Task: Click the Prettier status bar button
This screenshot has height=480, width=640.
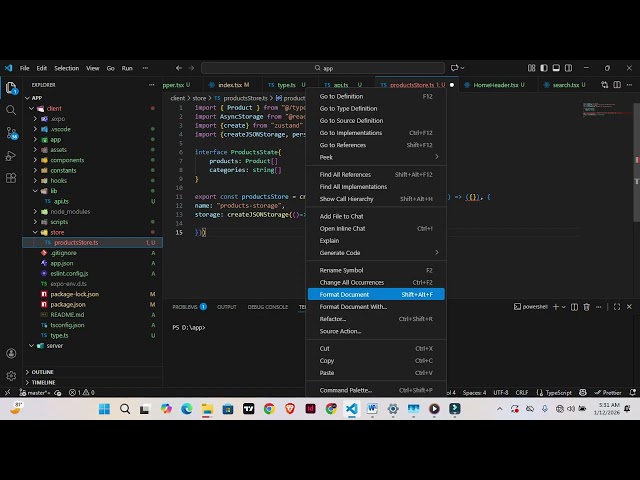Action: coord(611,393)
